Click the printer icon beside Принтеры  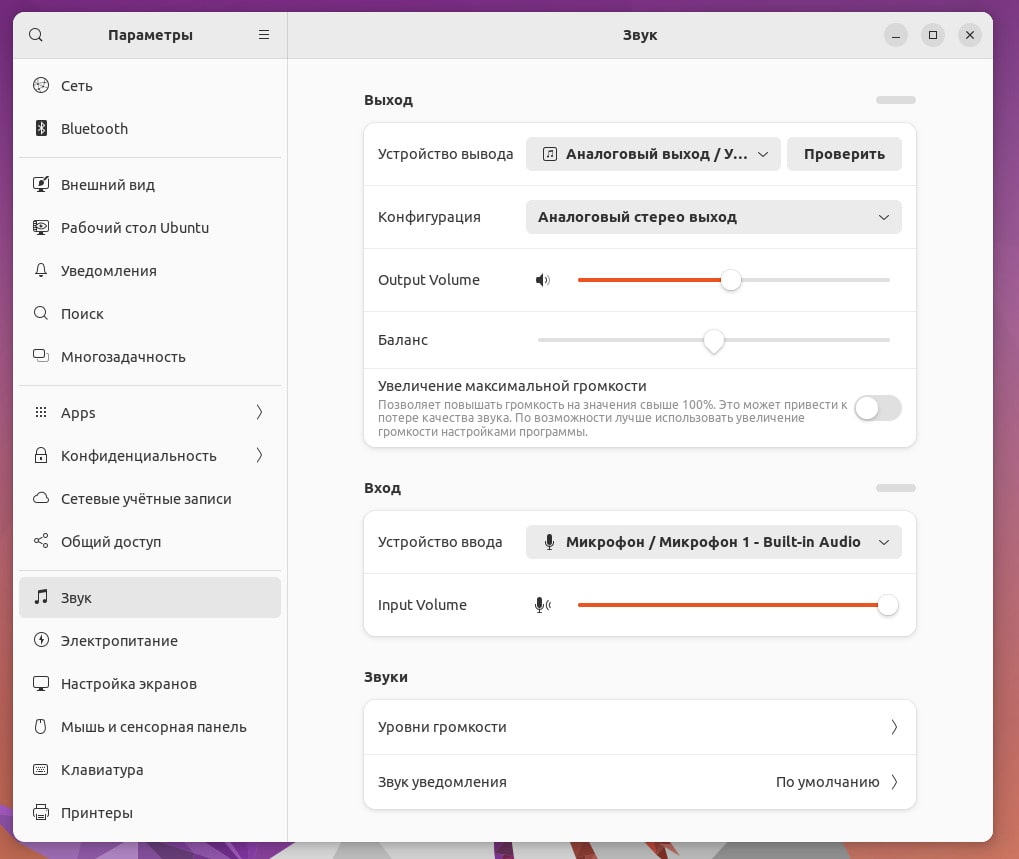tap(41, 812)
